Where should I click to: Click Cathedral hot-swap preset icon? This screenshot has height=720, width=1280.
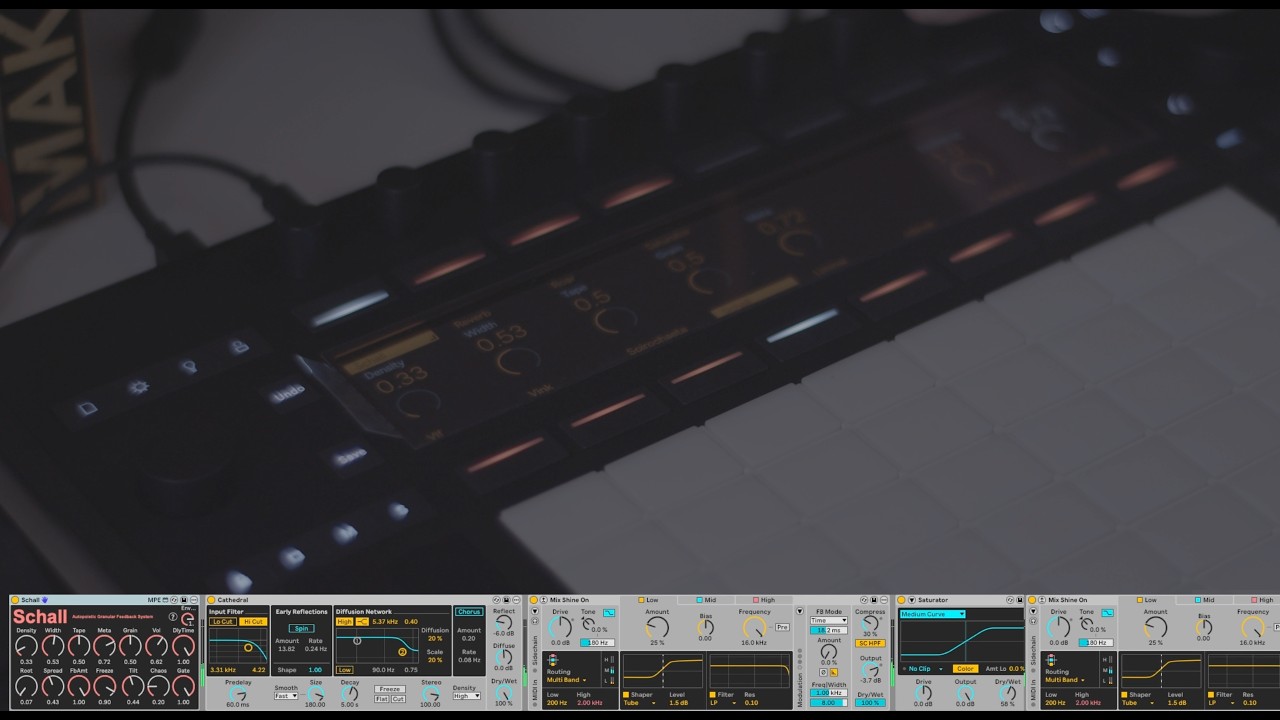point(496,600)
